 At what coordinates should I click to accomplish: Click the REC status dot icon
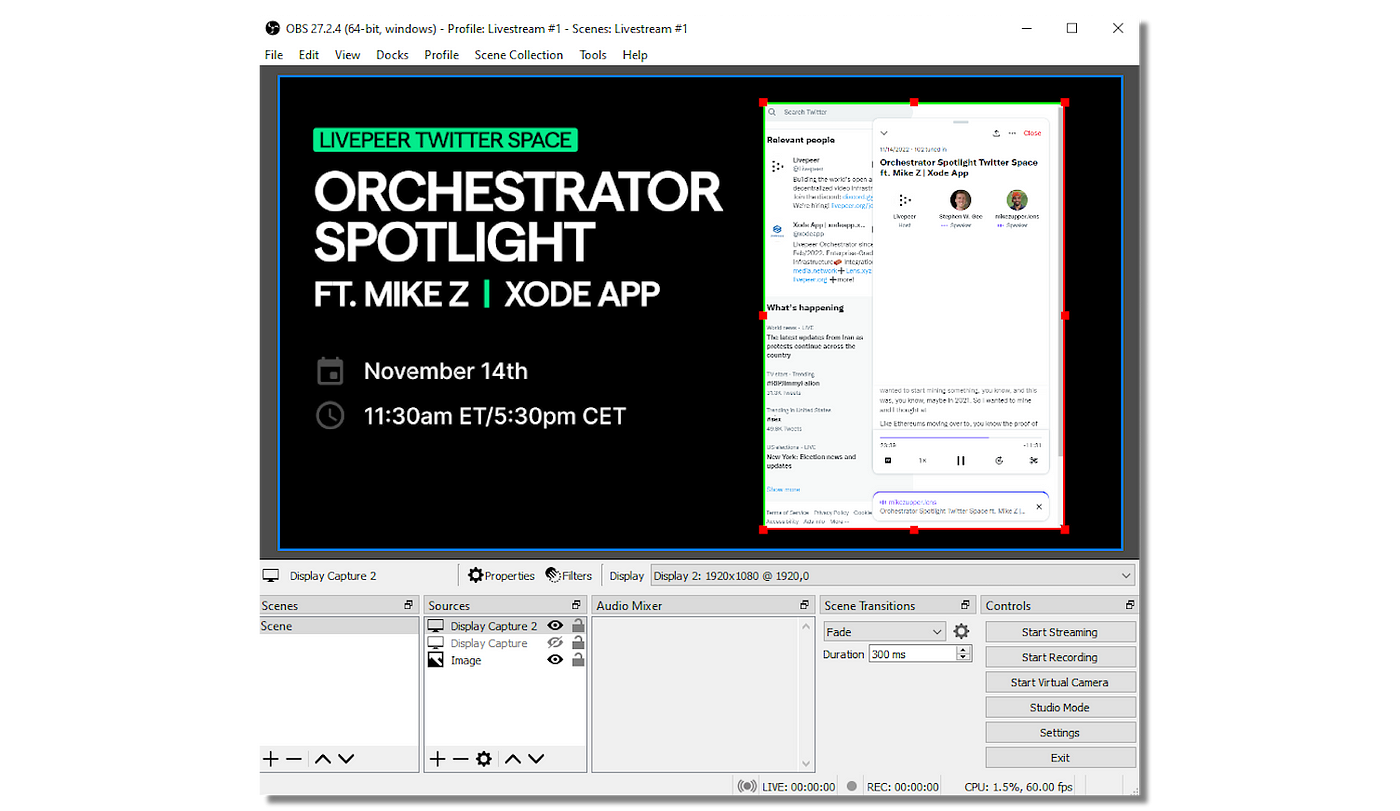851,787
